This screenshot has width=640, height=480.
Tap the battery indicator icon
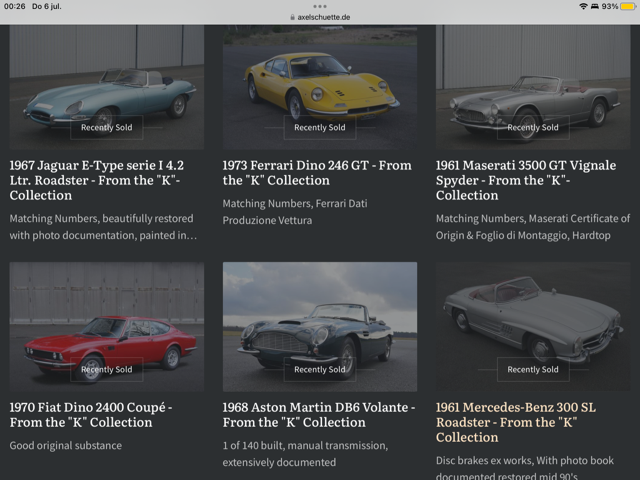pos(628,6)
